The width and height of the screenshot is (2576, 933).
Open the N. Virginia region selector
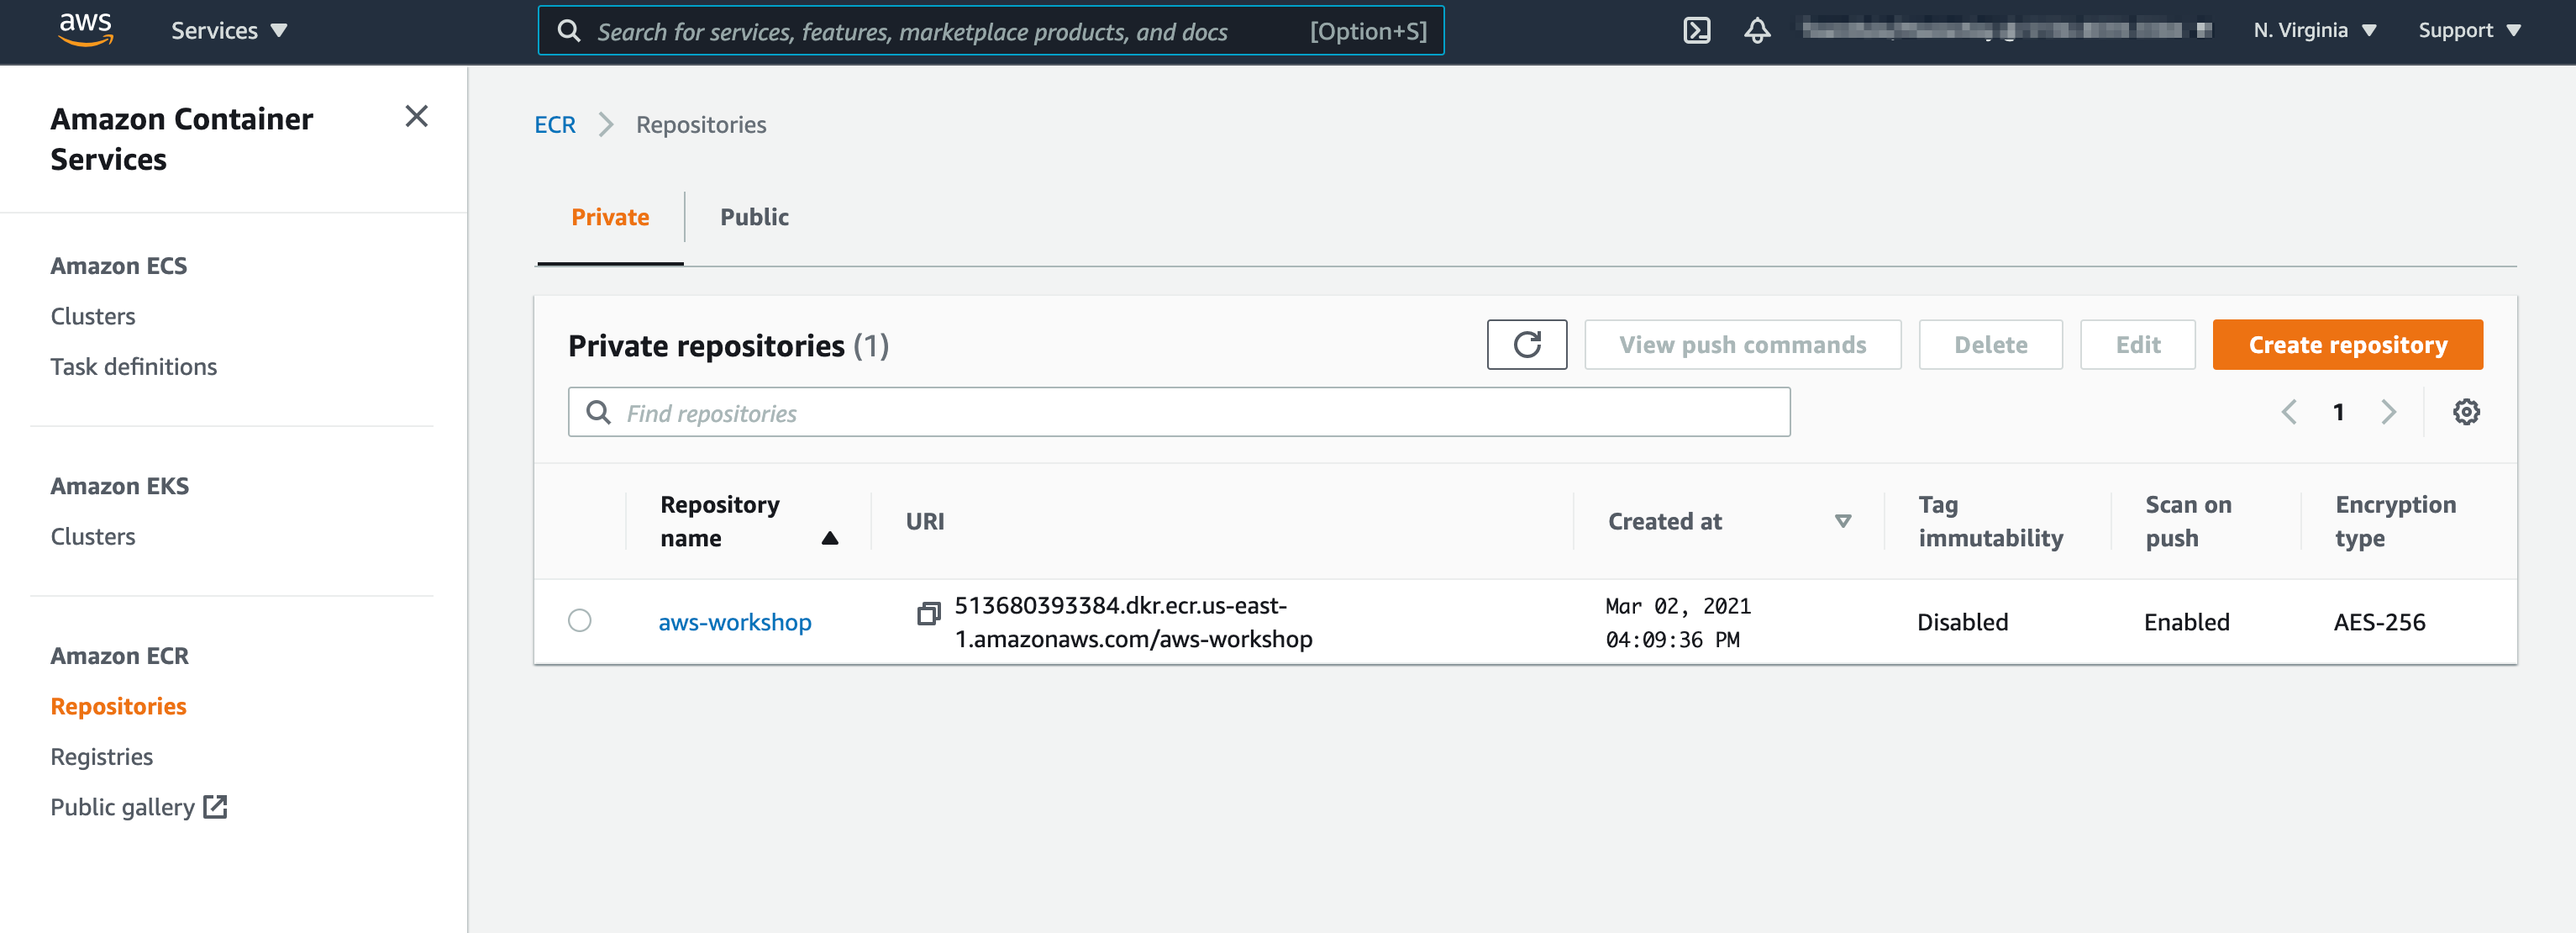[x=2314, y=31]
